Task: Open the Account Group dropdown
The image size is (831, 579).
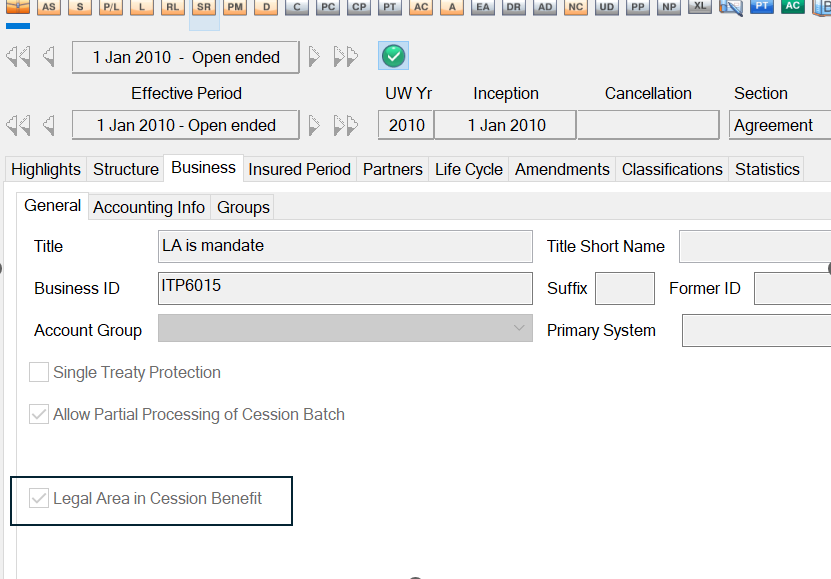Action: (x=345, y=329)
